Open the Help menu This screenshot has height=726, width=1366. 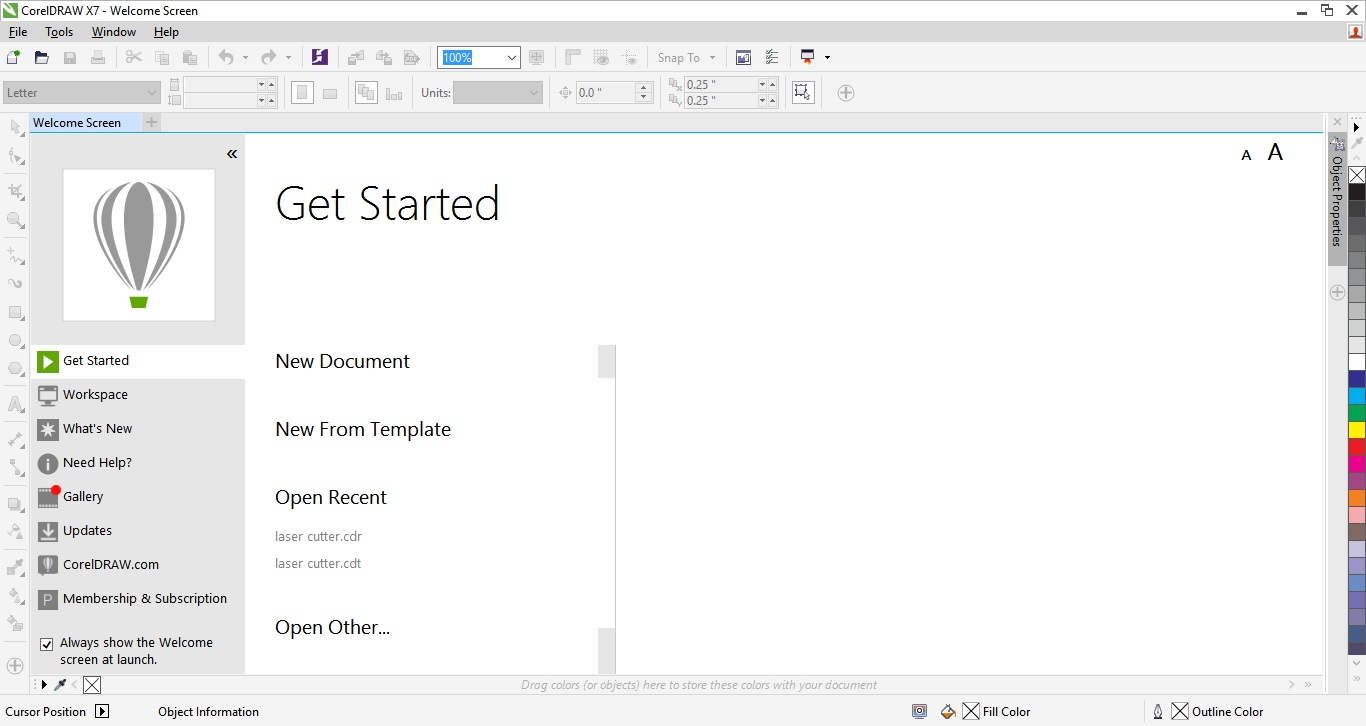(166, 32)
